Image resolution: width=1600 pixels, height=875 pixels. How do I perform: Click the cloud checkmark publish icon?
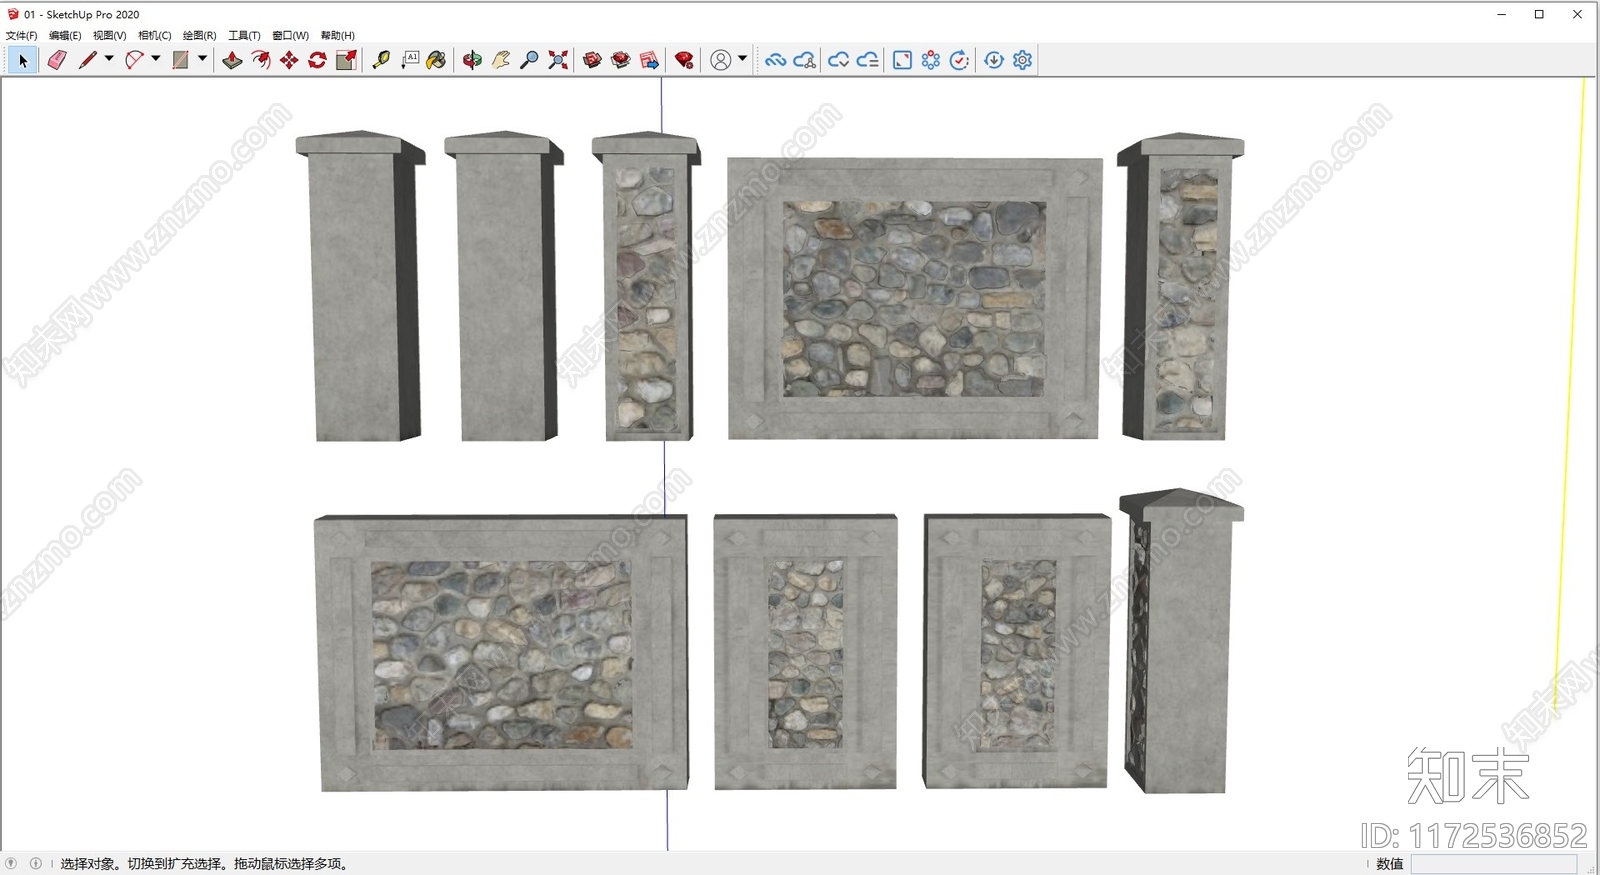coord(839,60)
